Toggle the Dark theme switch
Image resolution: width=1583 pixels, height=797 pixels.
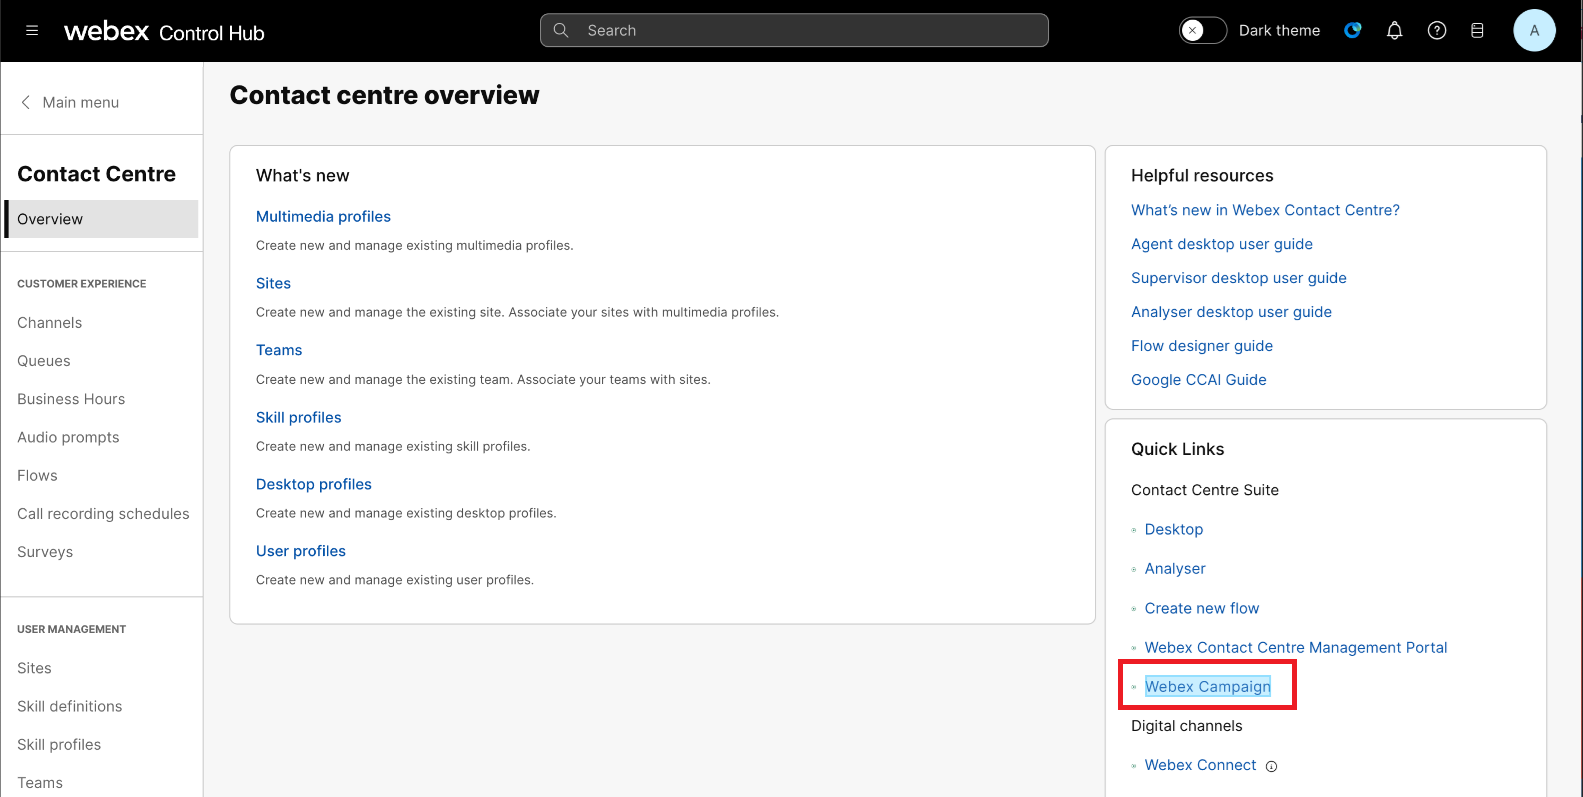click(x=1203, y=30)
